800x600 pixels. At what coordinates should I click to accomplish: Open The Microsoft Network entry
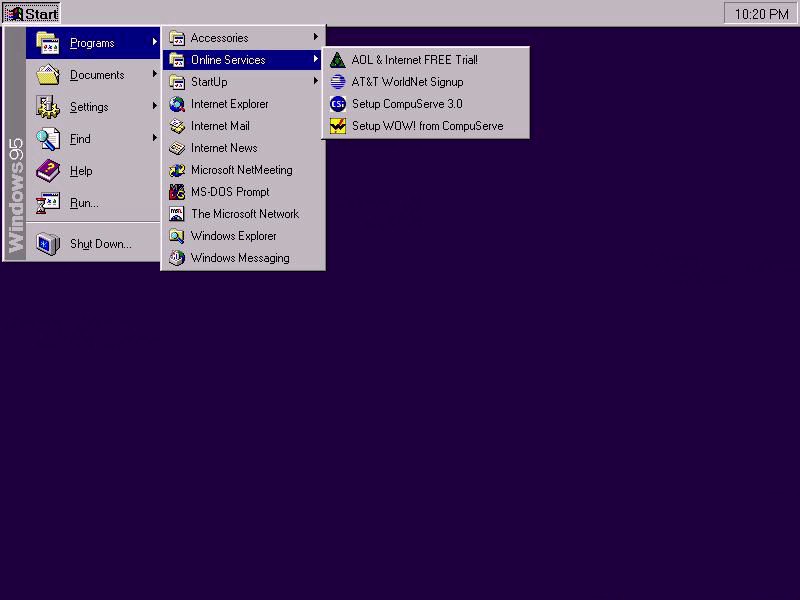pyautogui.click(x=243, y=214)
